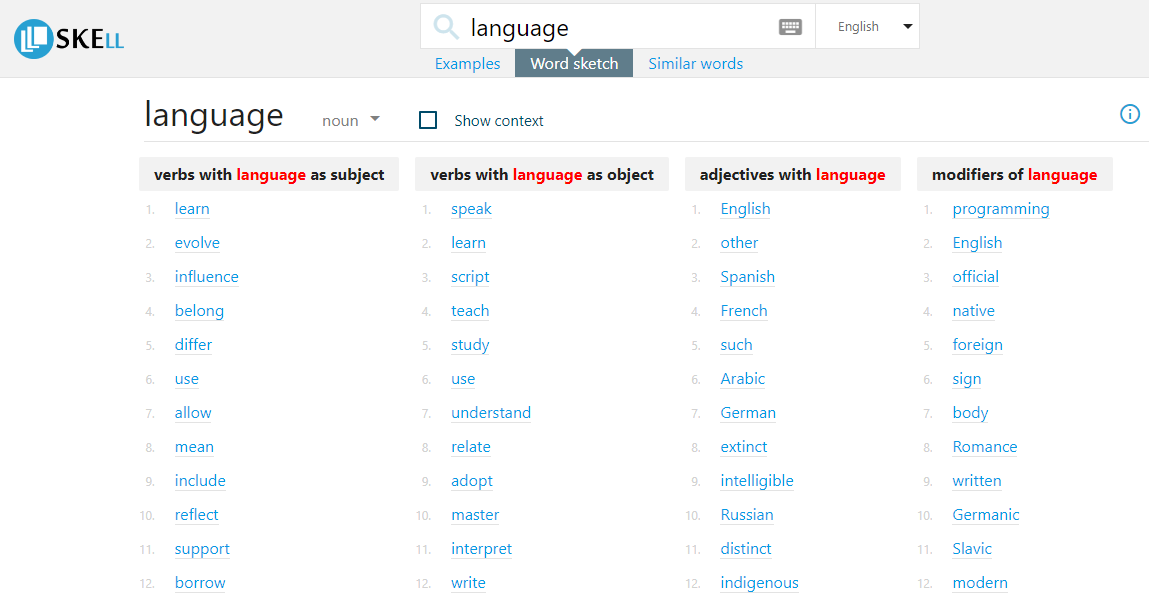Open the virtual keyboard icon
The width and height of the screenshot is (1149, 605).
click(790, 27)
